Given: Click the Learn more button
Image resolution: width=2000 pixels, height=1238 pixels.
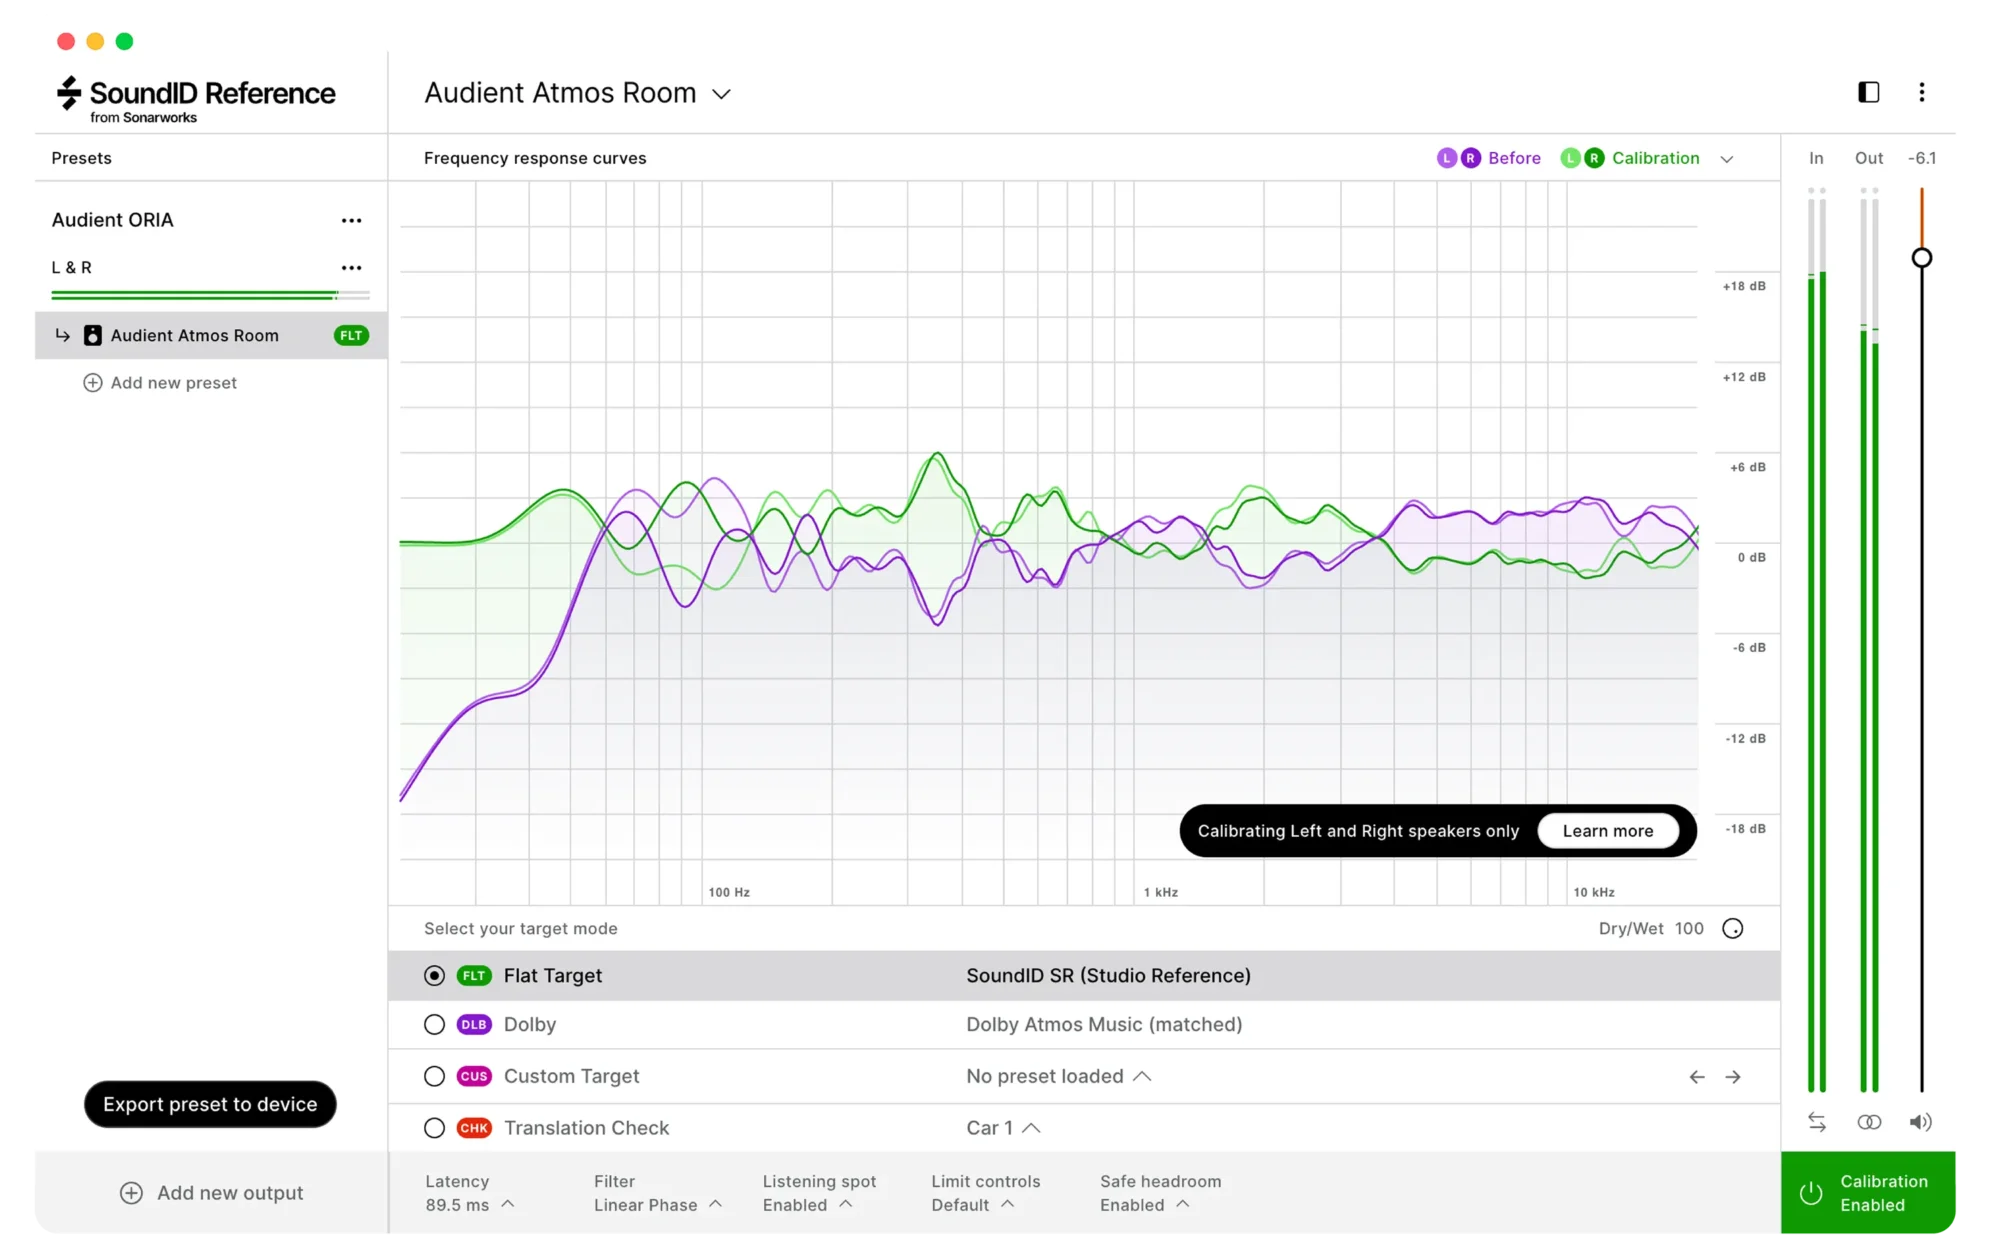Looking at the screenshot, I should tap(1607, 831).
